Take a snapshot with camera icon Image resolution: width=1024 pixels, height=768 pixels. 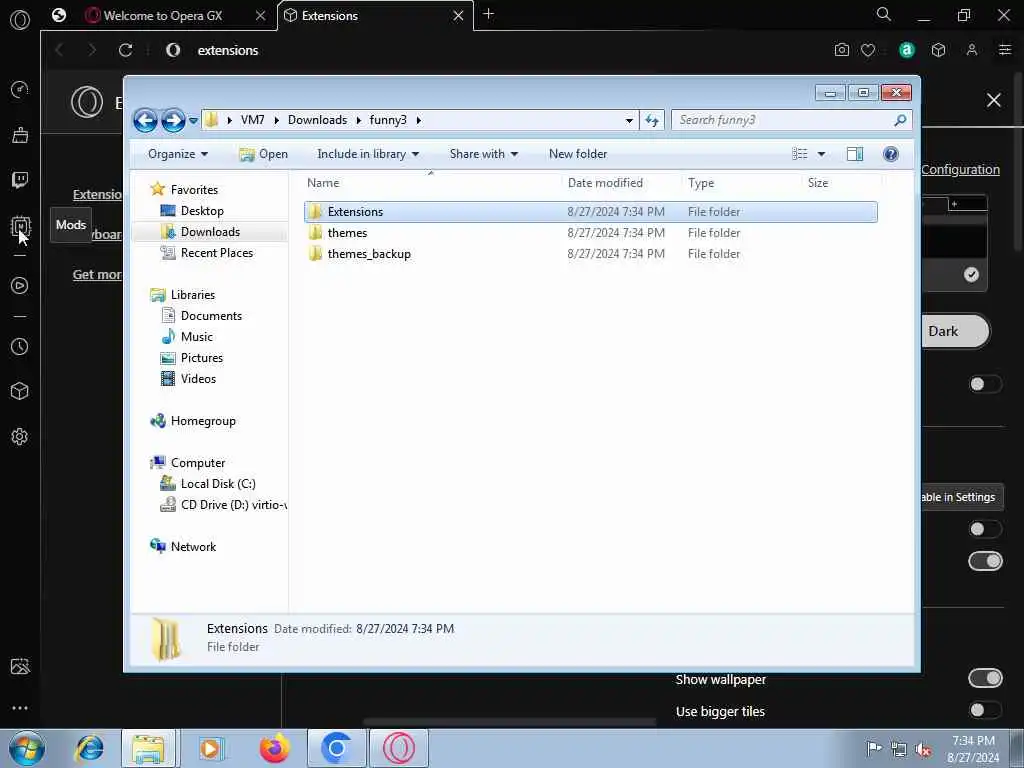pyautogui.click(x=842, y=50)
